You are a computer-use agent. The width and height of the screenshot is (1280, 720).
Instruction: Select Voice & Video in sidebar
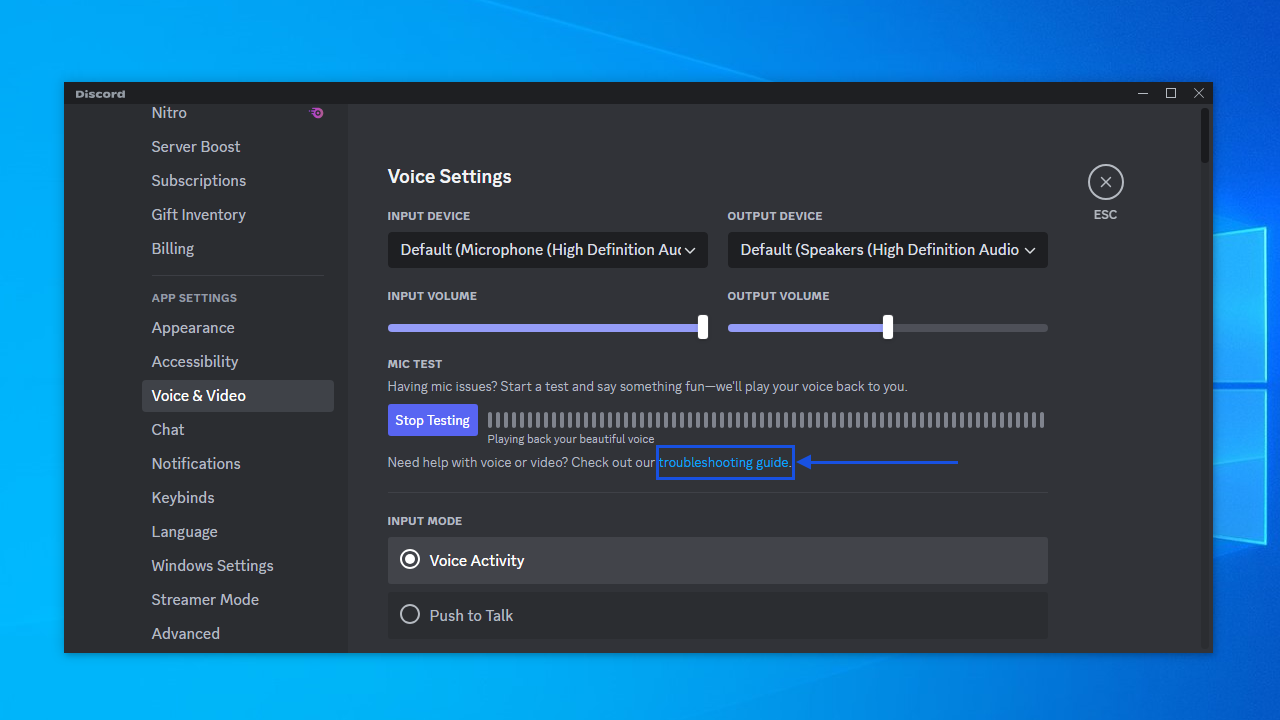click(x=238, y=396)
